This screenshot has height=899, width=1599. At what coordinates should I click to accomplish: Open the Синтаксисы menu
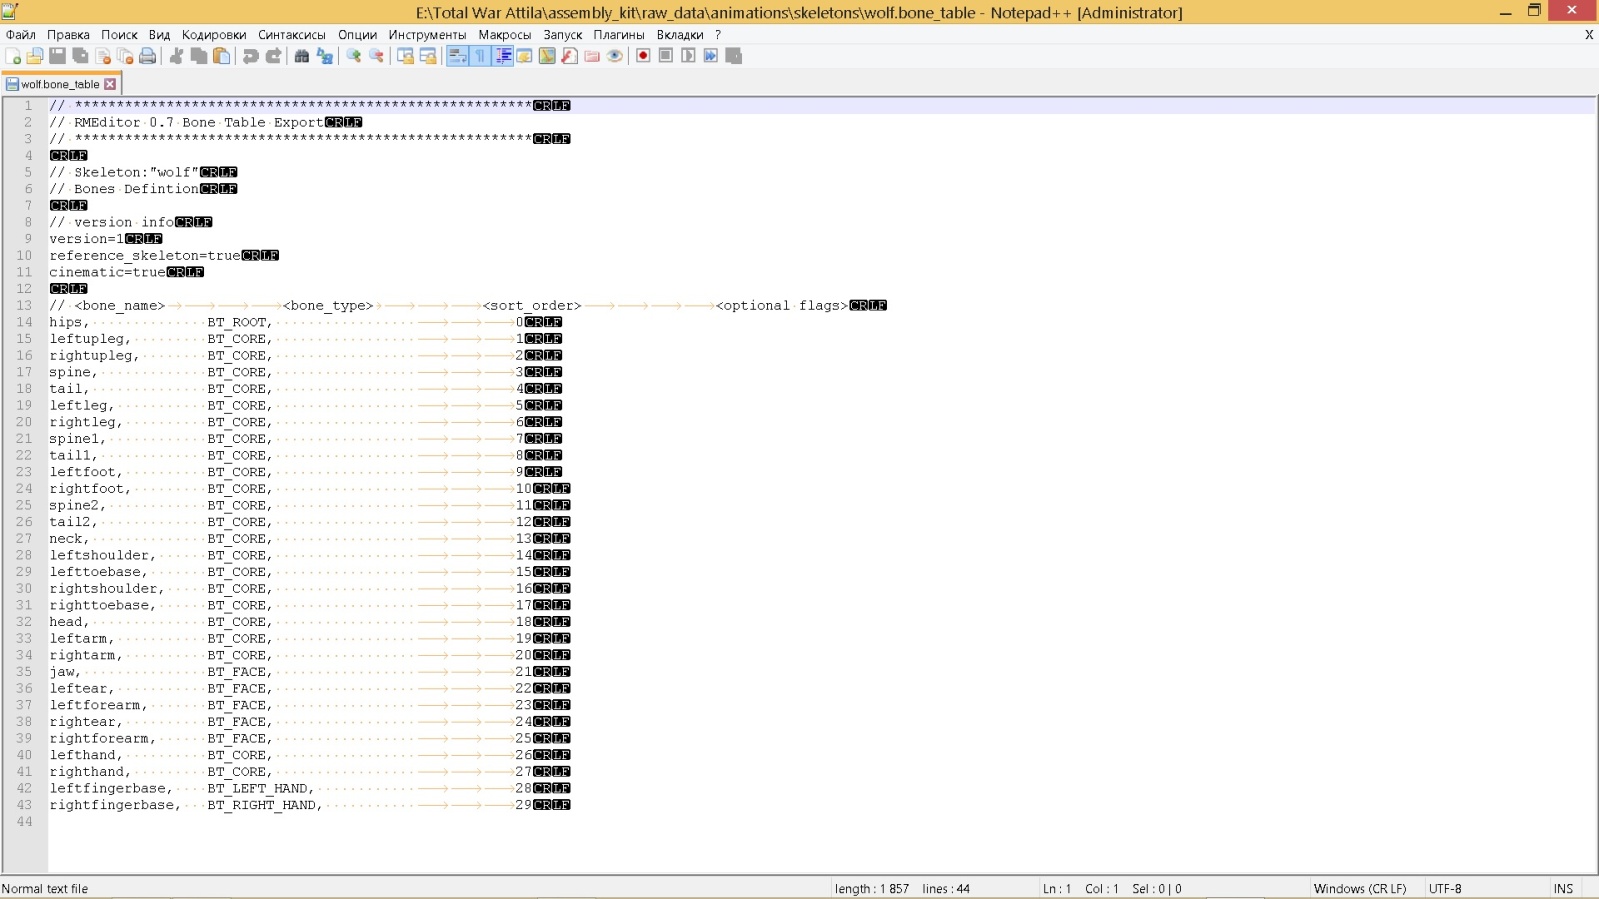click(x=292, y=34)
